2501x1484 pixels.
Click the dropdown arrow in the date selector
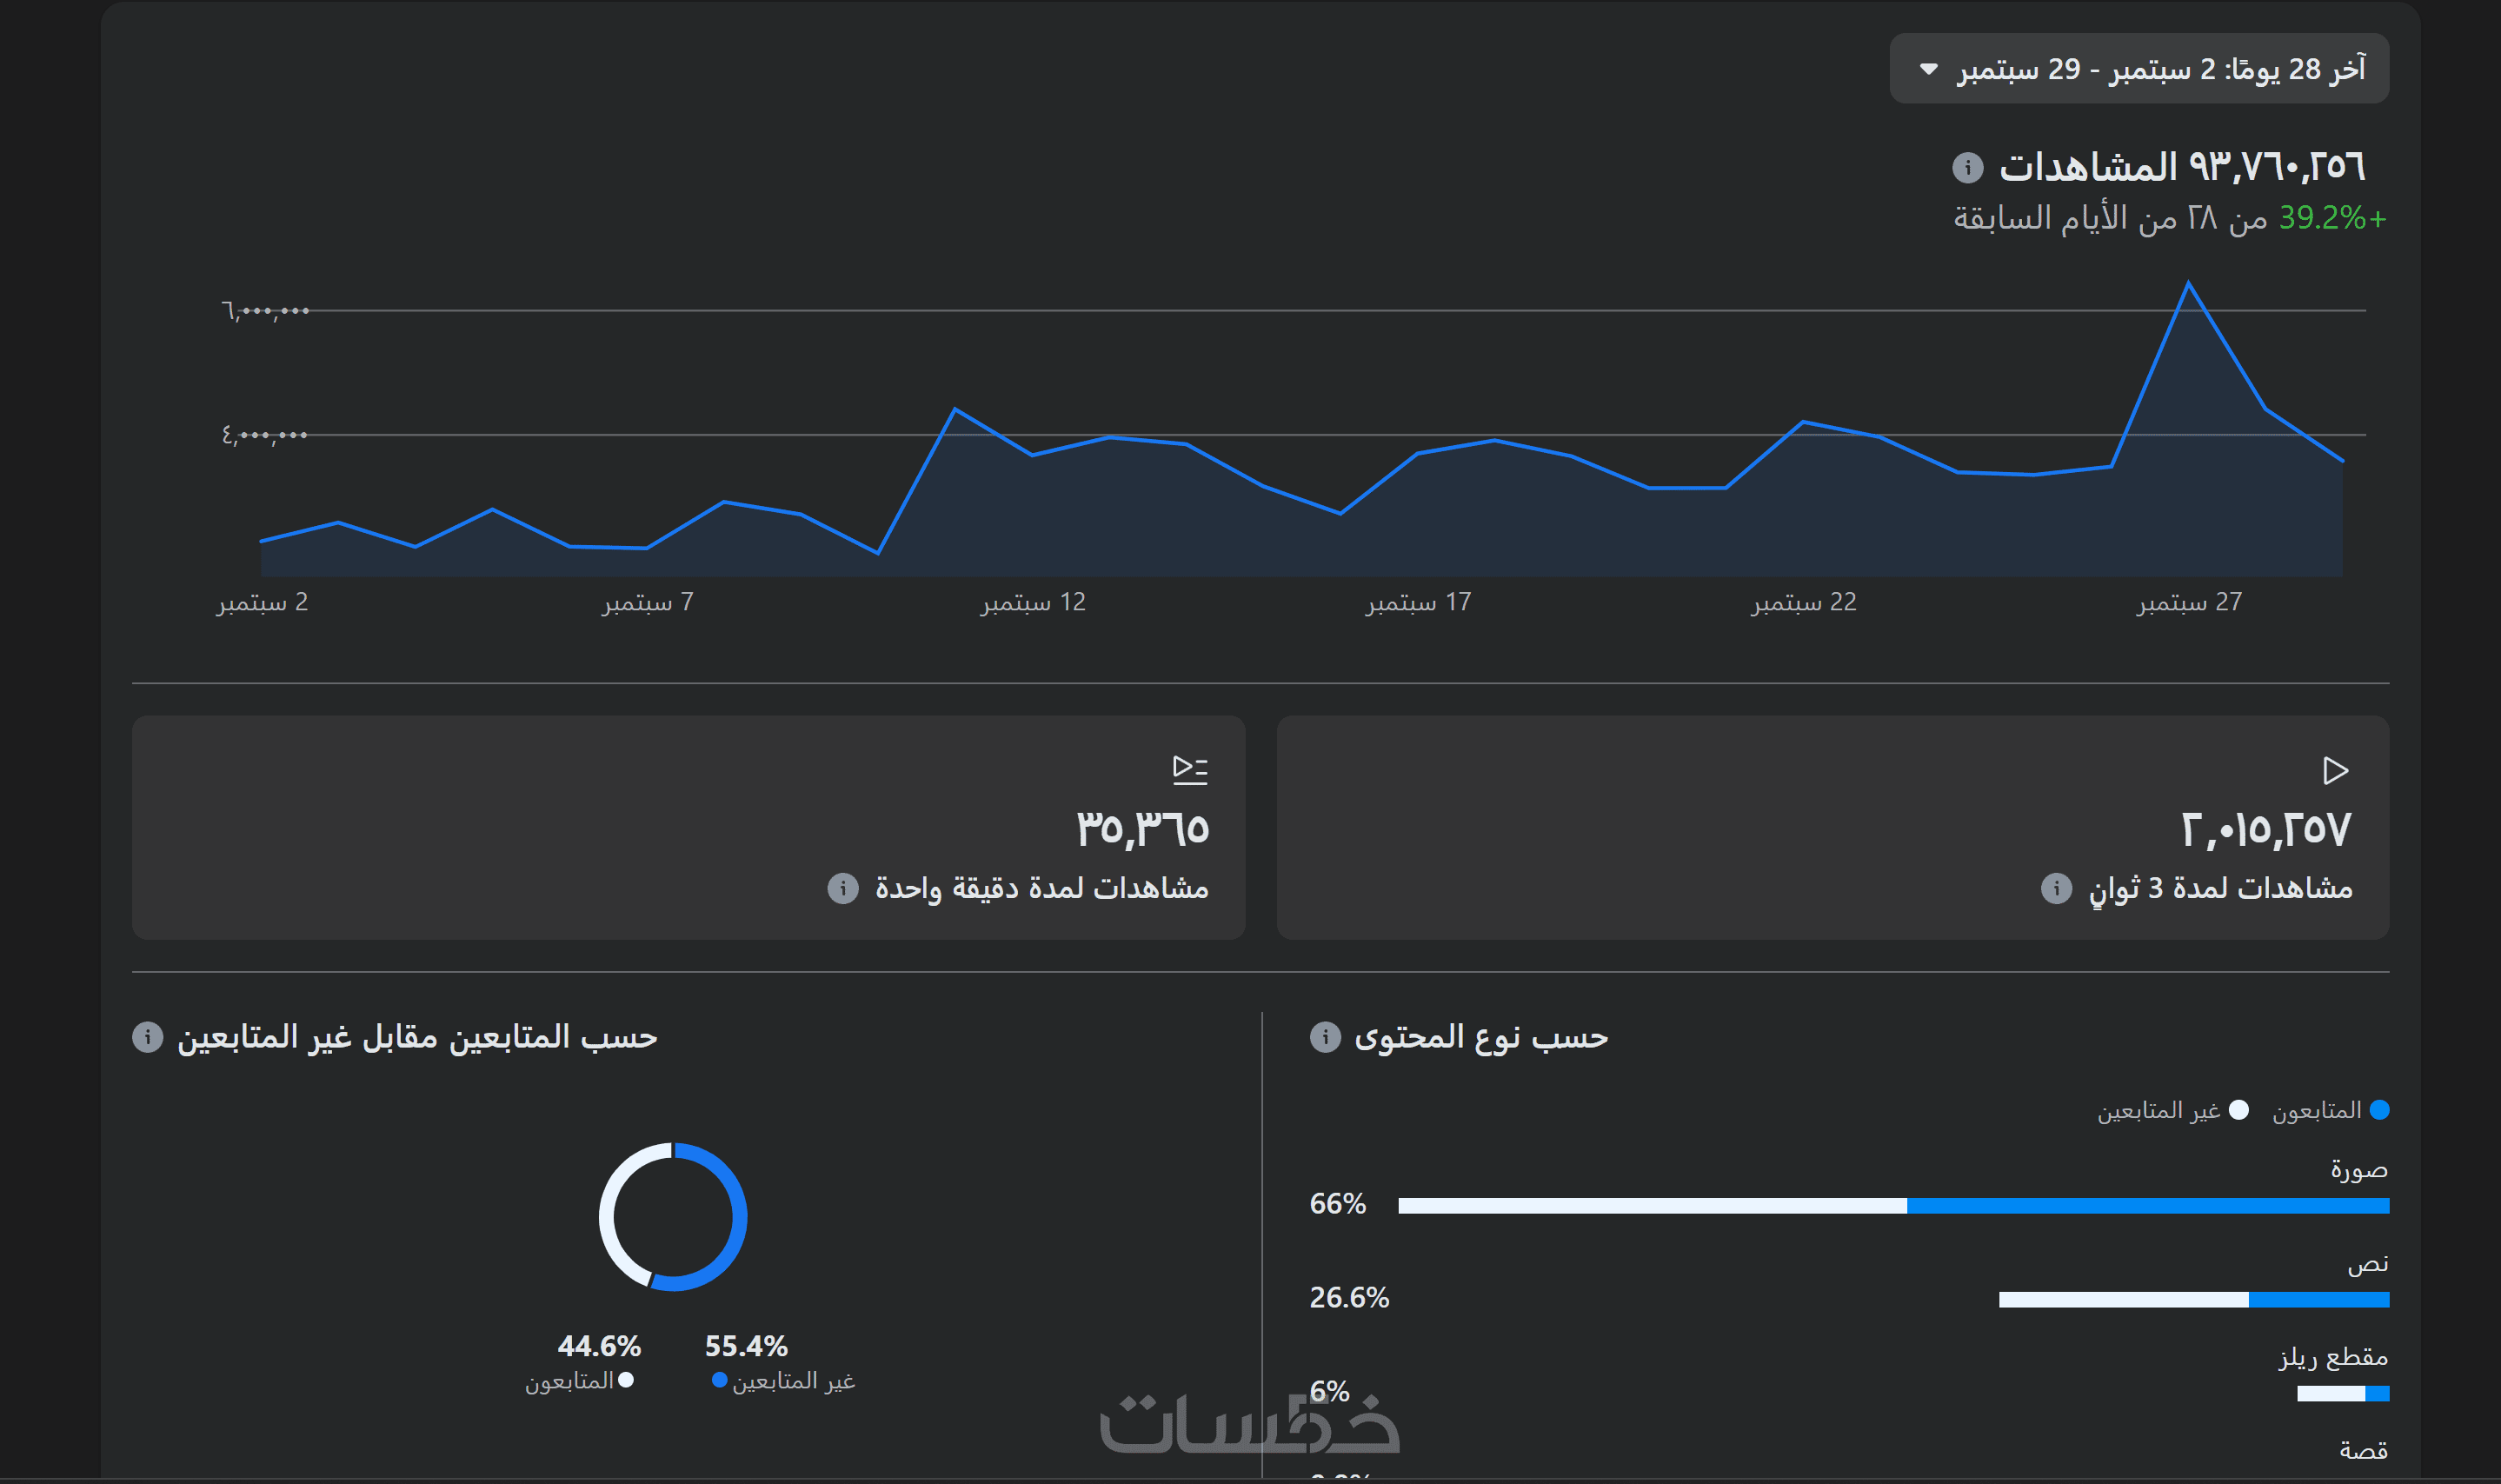[x=1929, y=69]
